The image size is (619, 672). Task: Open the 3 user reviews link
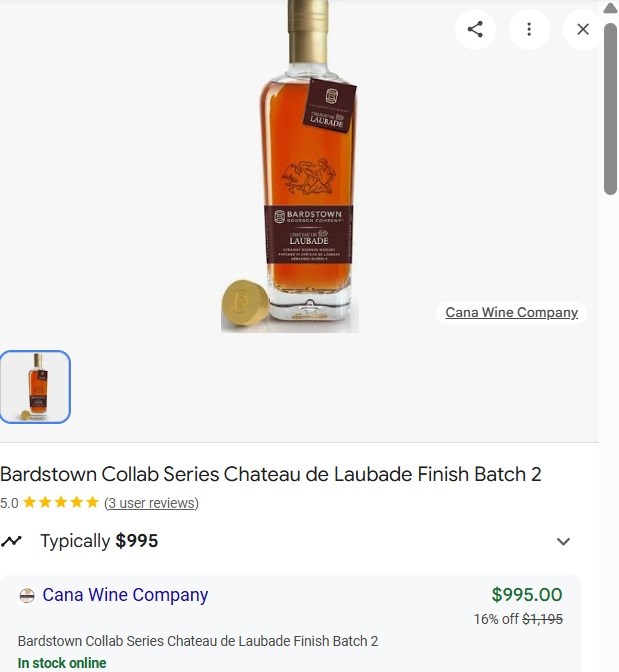pos(151,503)
